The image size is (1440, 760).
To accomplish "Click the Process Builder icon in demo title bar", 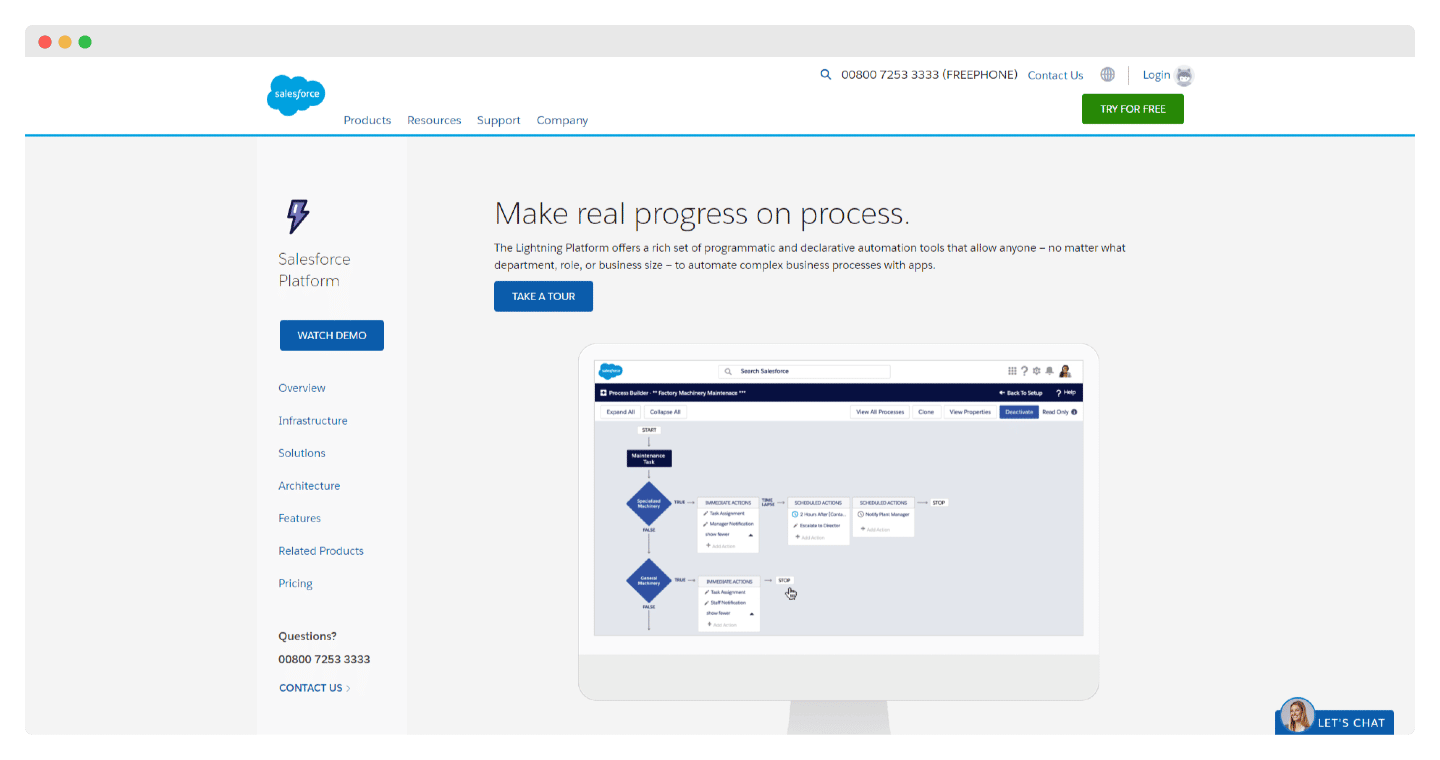I will click(603, 393).
